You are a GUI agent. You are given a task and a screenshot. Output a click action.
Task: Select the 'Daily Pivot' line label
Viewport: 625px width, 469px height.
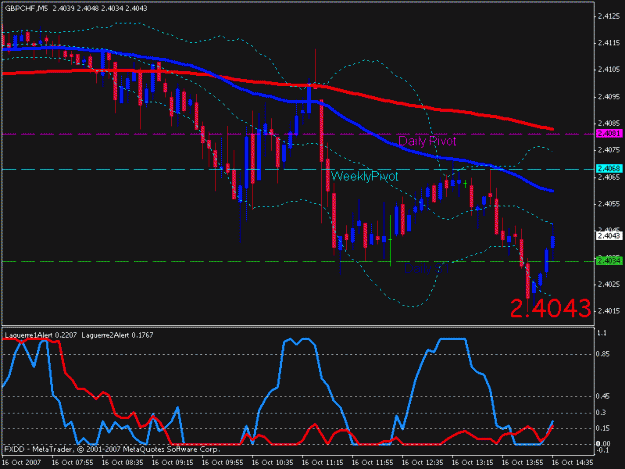[x=427, y=141]
